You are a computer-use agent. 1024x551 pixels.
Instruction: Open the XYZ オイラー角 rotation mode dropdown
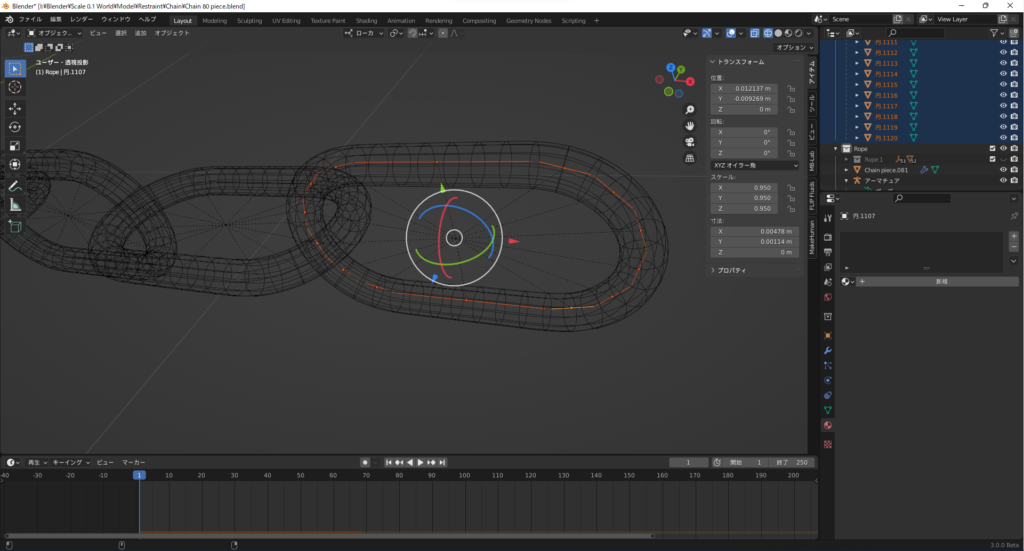(x=755, y=165)
